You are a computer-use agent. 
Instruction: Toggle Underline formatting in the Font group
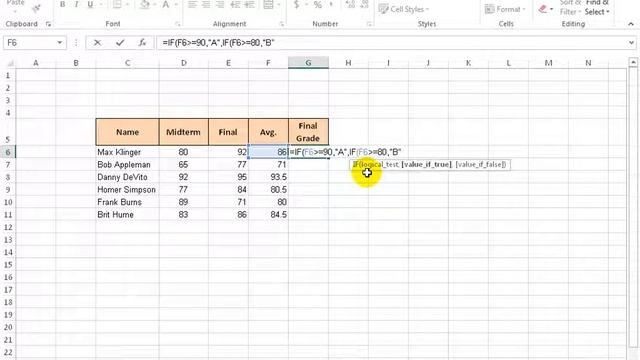pyautogui.click(x=90, y=4)
